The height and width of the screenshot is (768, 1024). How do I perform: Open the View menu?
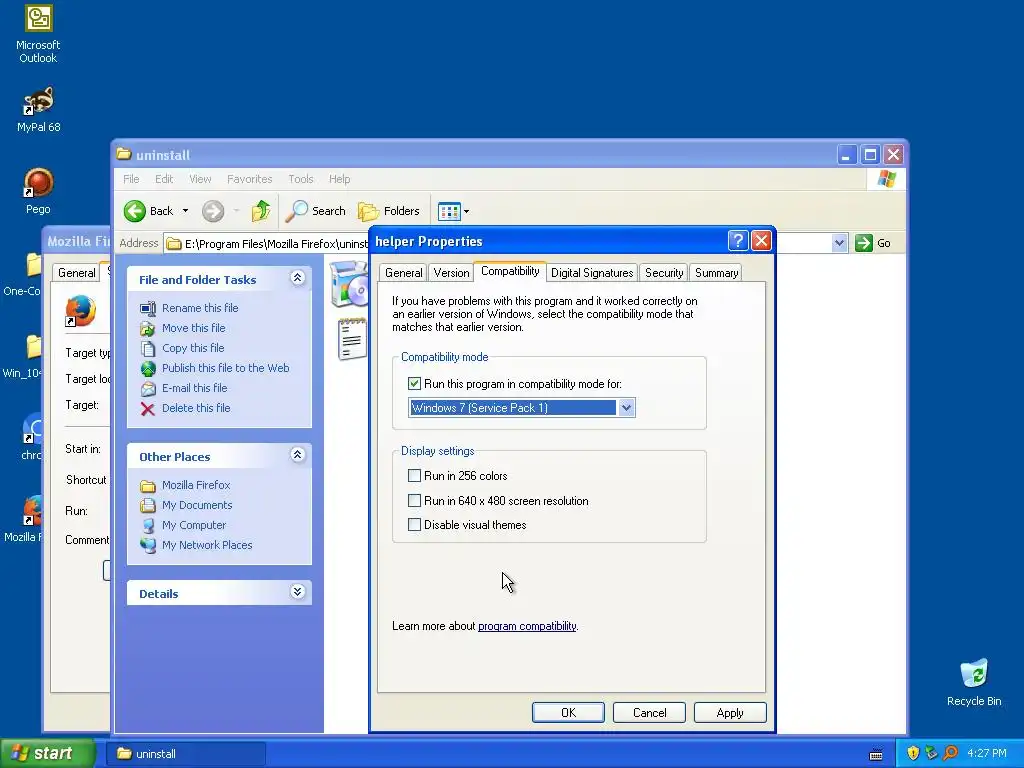tap(200, 179)
